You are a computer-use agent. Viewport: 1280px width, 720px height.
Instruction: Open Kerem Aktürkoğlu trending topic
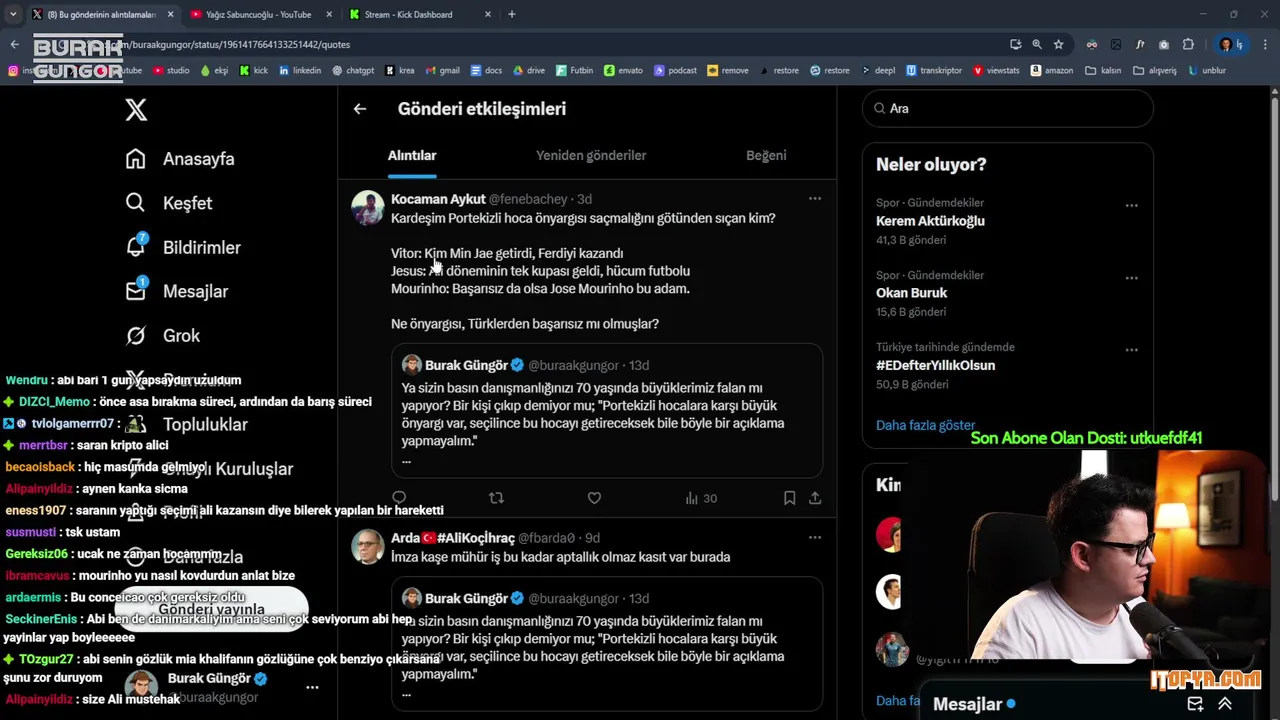point(930,221)
